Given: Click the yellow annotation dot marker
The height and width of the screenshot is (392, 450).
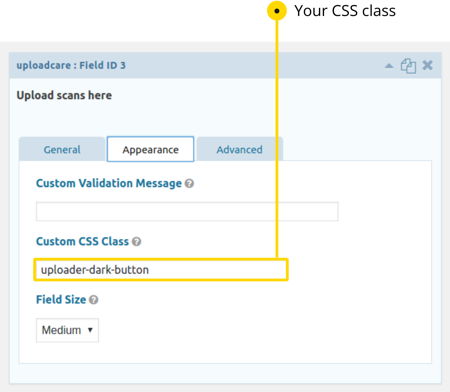Looking at the screenshot, I should pos(276,11).
